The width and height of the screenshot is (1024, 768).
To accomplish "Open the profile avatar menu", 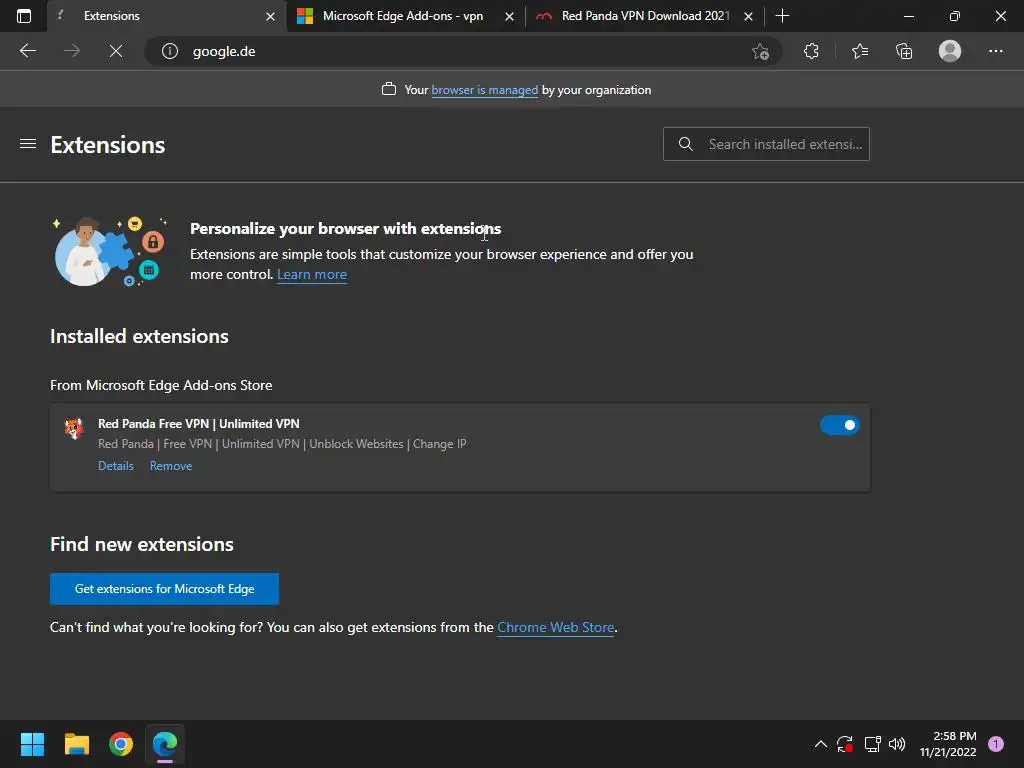I will click(x=950, y=51).
